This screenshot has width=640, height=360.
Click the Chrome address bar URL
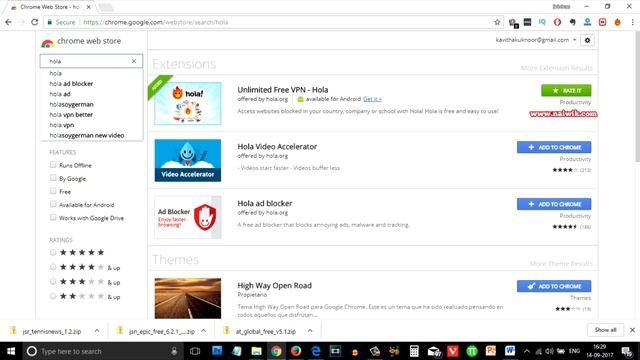pos(156,22)
